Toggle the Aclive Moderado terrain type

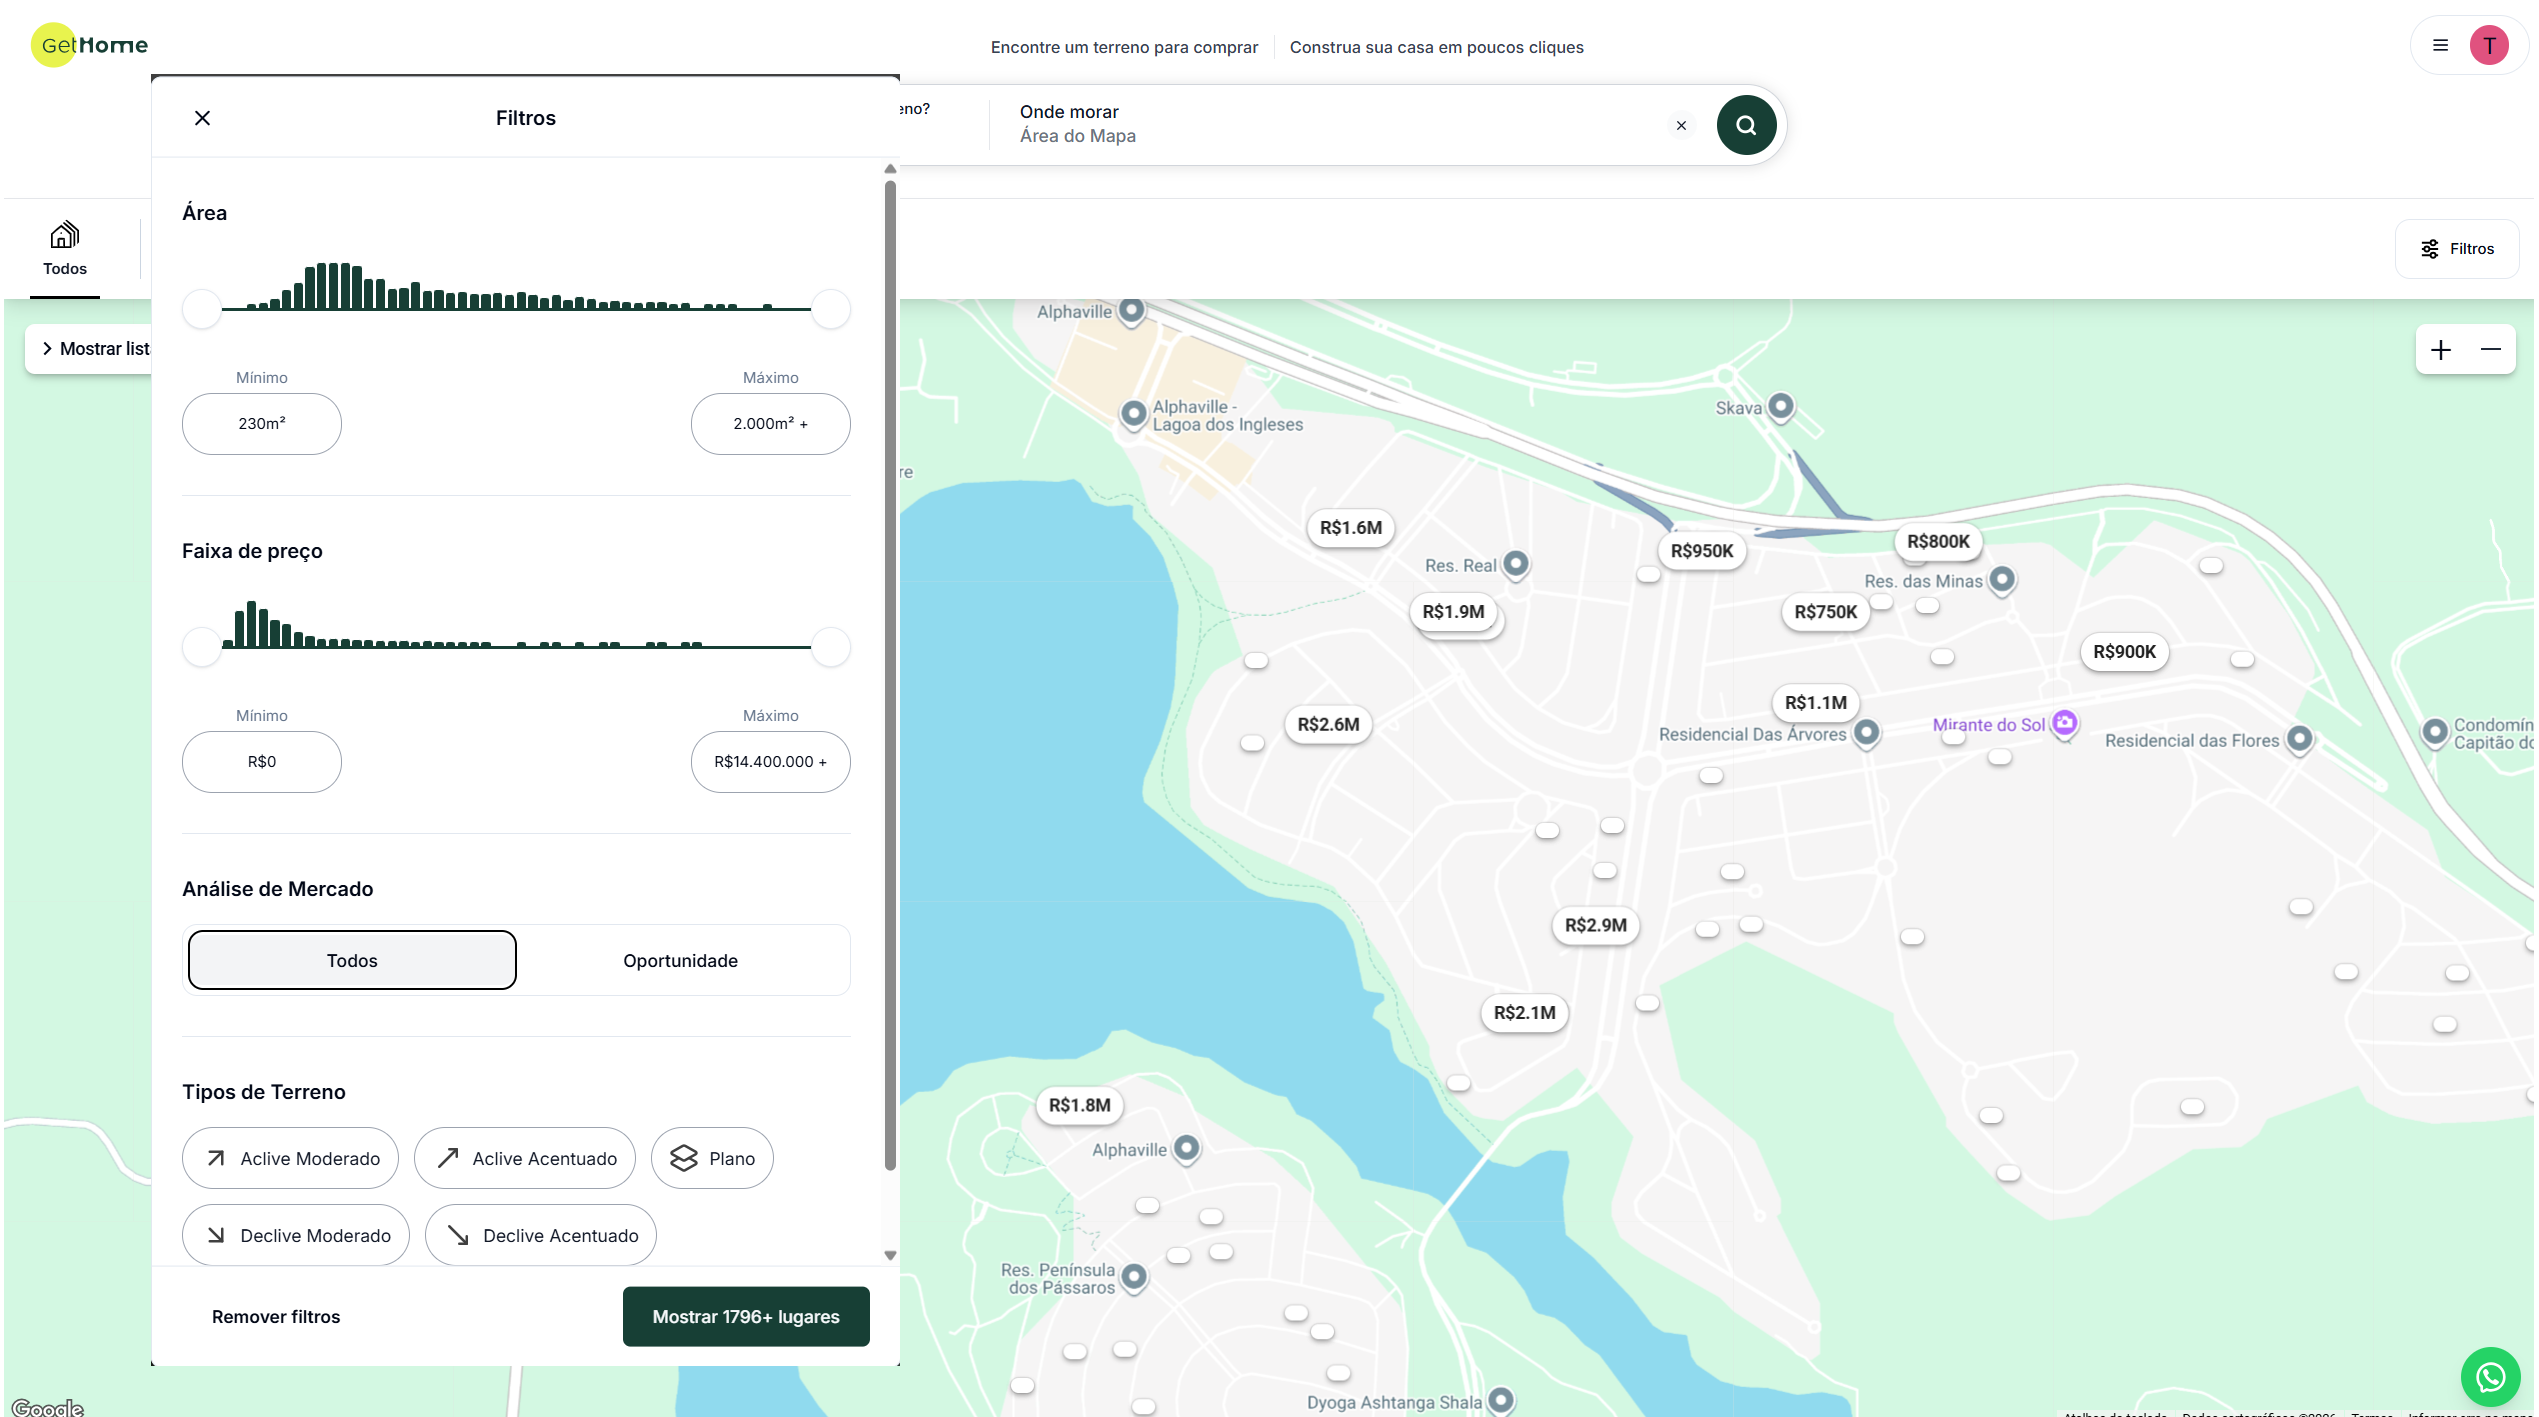point(290,1158)
